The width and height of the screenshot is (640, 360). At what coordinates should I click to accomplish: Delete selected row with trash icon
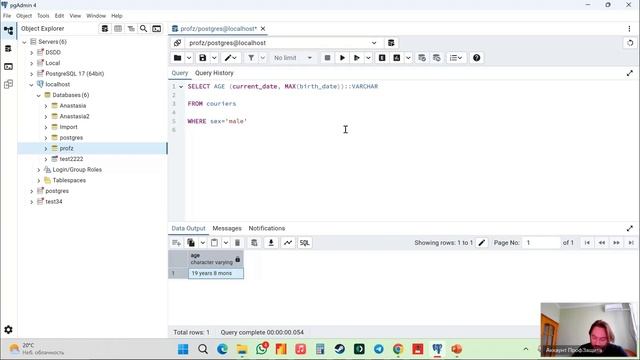tap(237, 243)
